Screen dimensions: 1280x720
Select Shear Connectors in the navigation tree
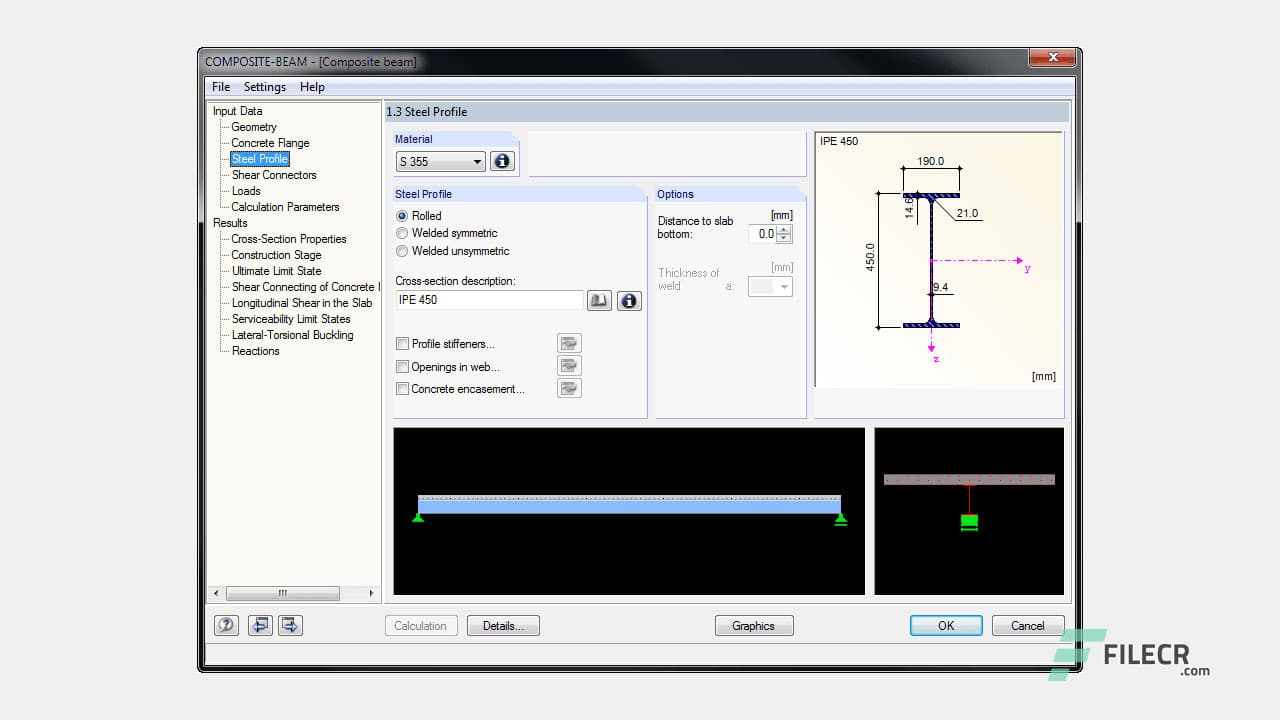click(274, 175)
